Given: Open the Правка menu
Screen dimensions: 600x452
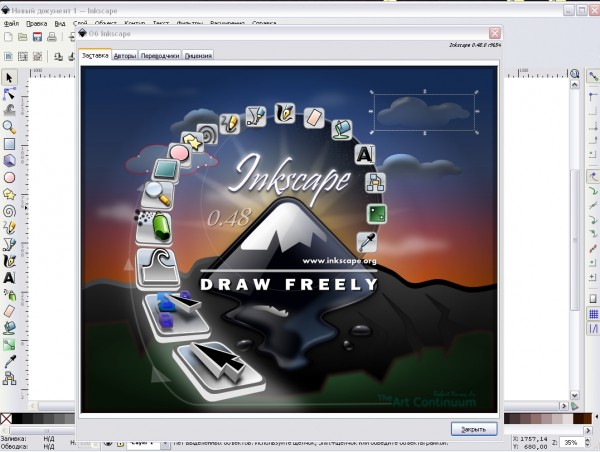Looking at the screenshot, I should tap(36, 24).
